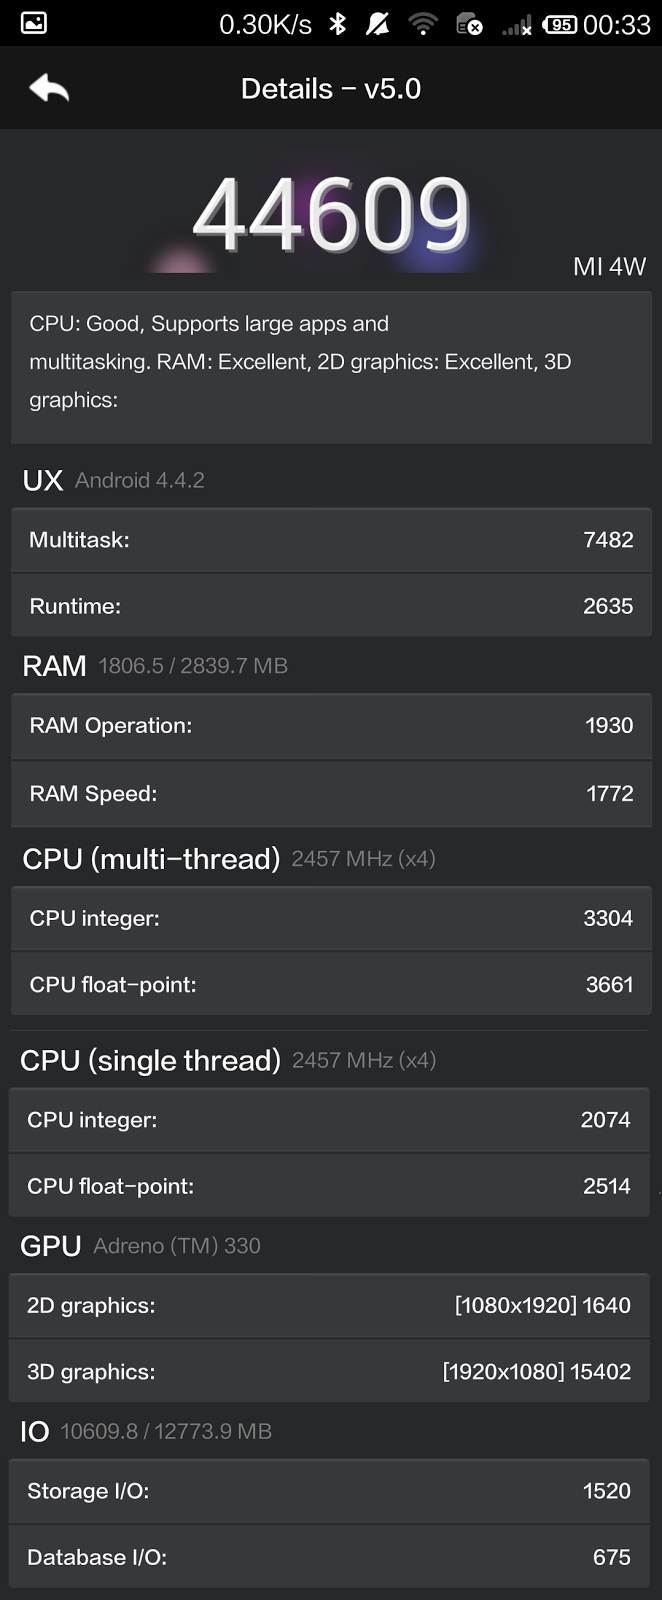Tap the total score 44609
Image resolution: width=662 pixels, height=1600 pixels.
pos(331,215)
